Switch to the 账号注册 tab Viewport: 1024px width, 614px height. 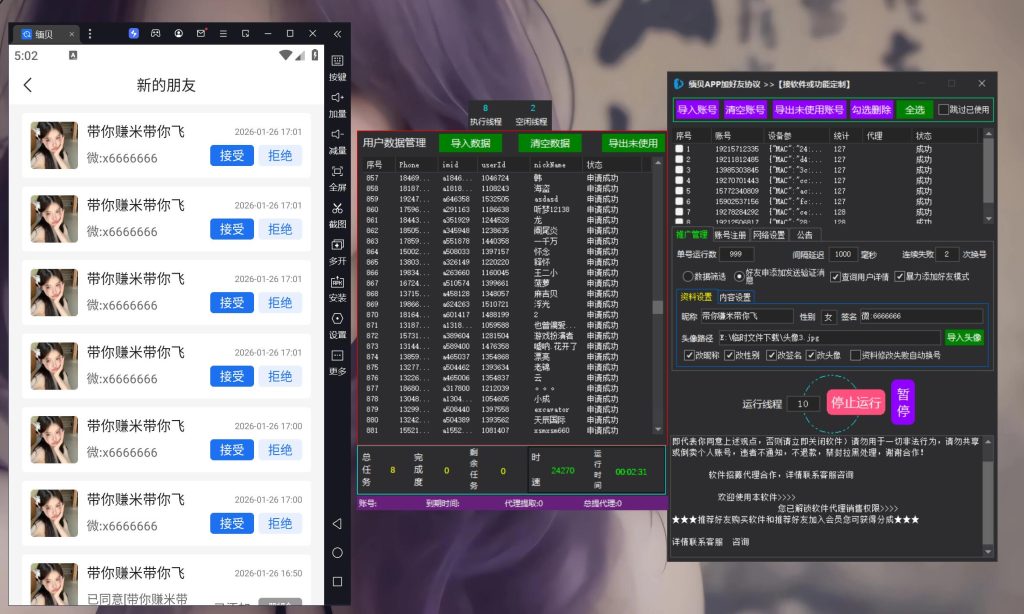tap(729, 235)
